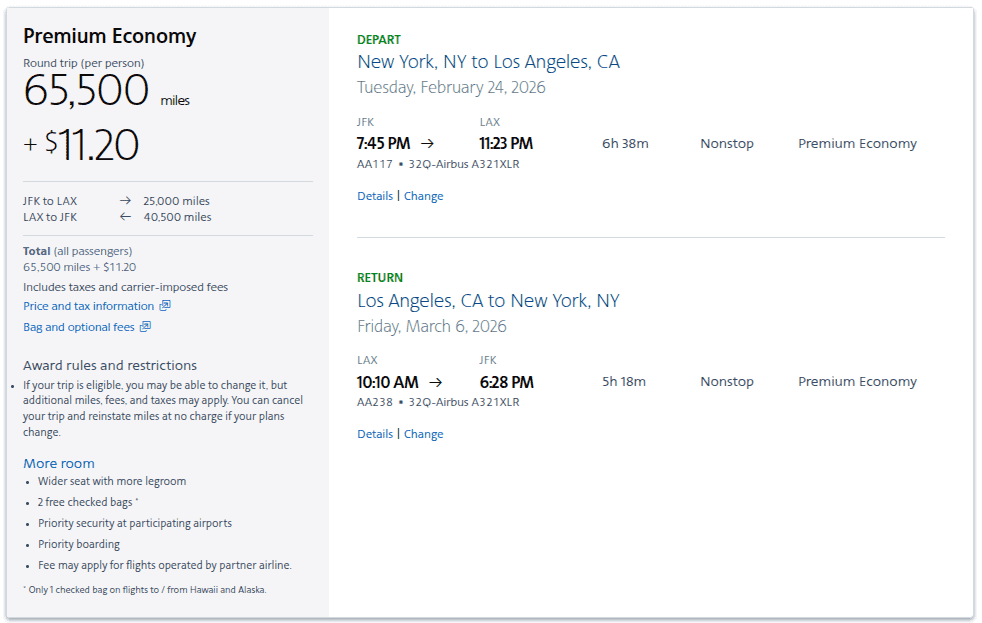Click the Los Angeles to New York route title
The image size is (982, 623).
click(488, 301)
